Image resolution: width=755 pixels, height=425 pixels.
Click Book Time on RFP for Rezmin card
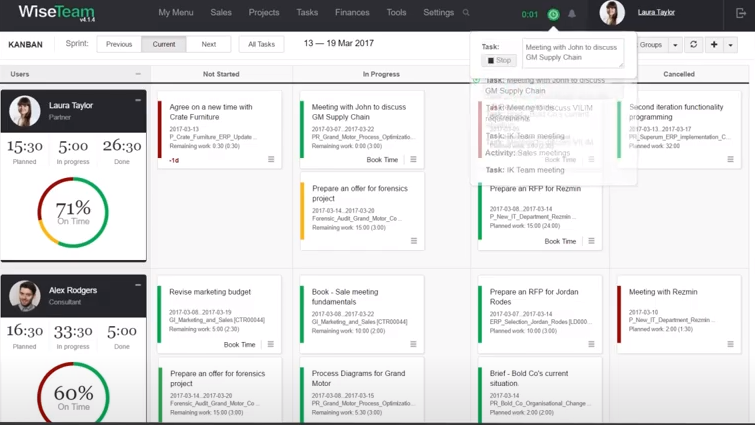click(x=560, y=241)
